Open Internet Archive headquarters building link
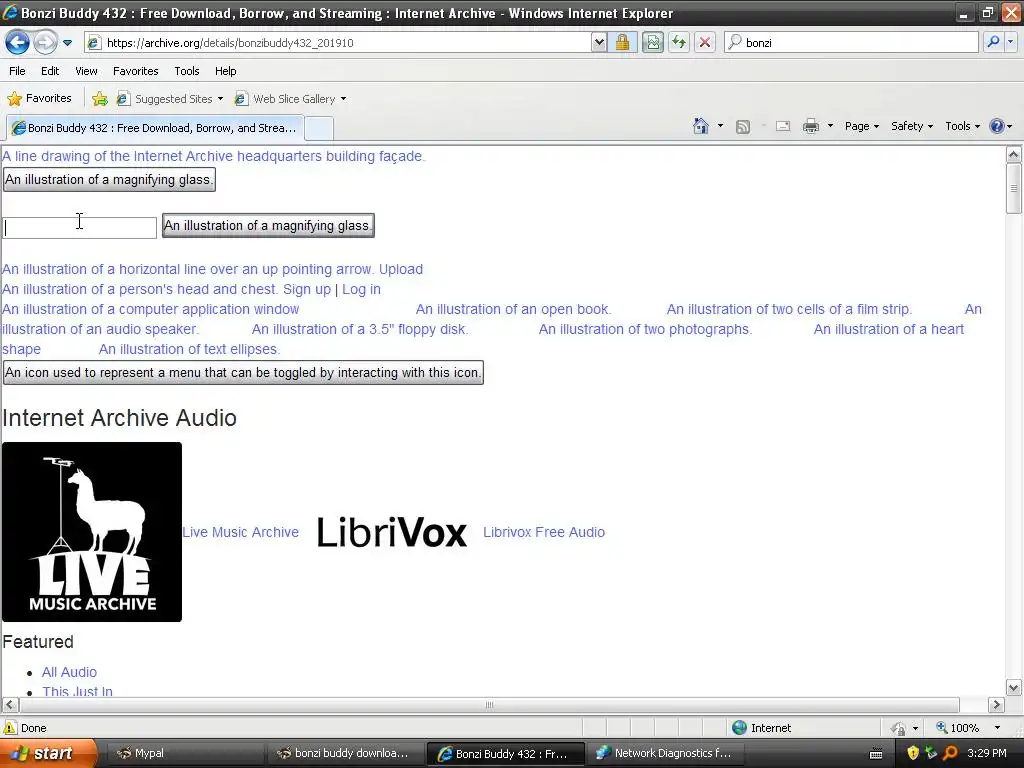 [x=214, y=156]
